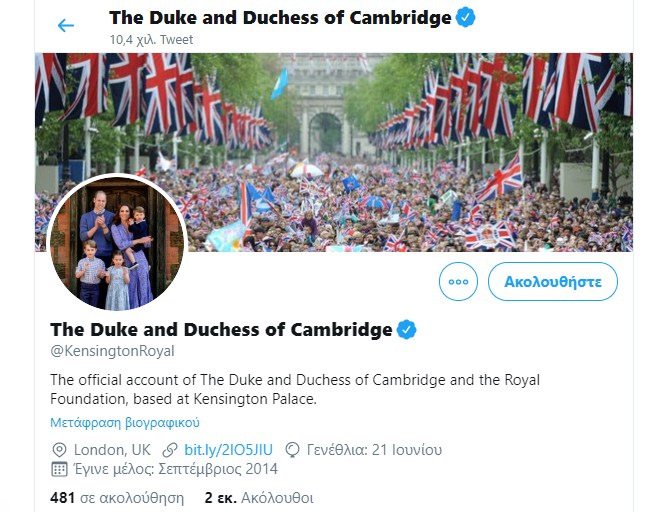Click the Ακολουθήστε follow button
This screenshot has width=664, height=512.
pos(553,282)
